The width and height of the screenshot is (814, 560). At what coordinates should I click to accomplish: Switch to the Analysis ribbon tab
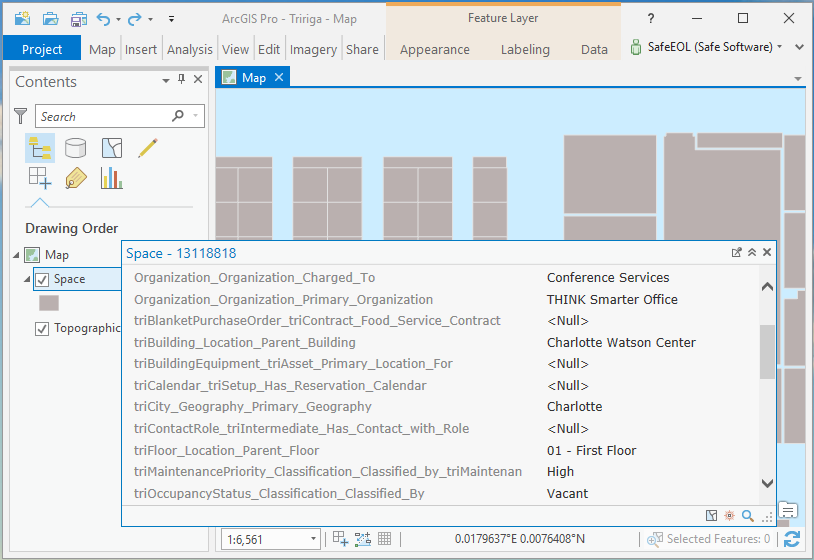[189, 49]
